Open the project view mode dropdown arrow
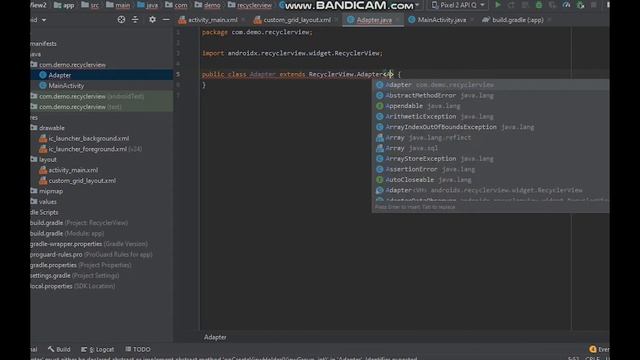 coord(44,20)
